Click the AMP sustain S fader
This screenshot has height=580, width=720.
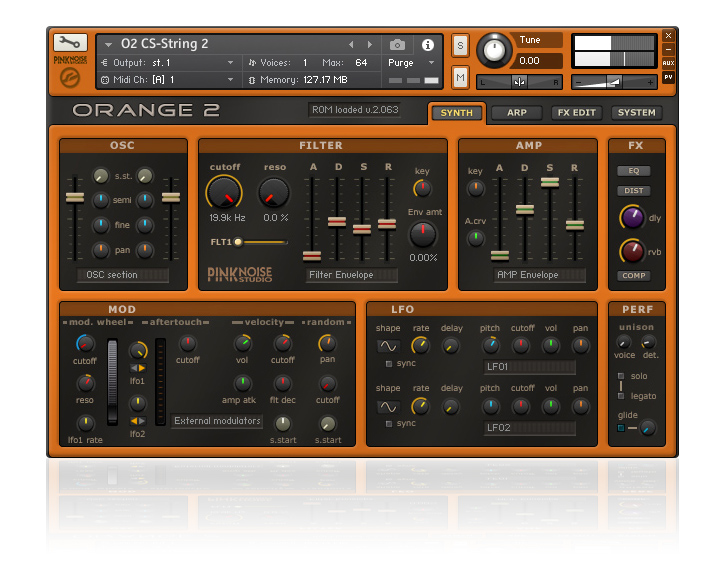point(550,182)
